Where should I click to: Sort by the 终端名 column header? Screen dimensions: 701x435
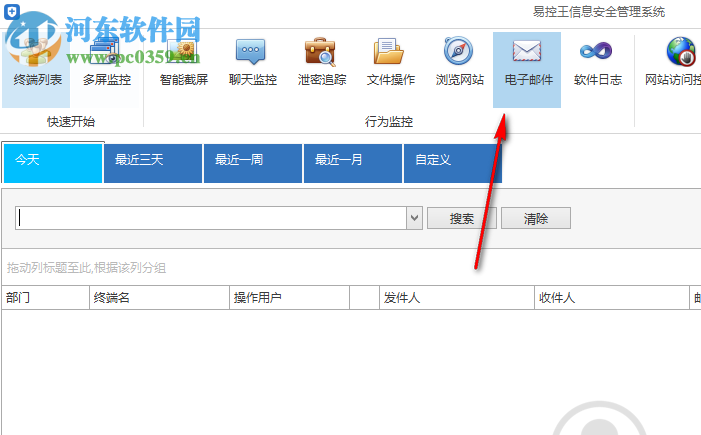pos(159,297)
